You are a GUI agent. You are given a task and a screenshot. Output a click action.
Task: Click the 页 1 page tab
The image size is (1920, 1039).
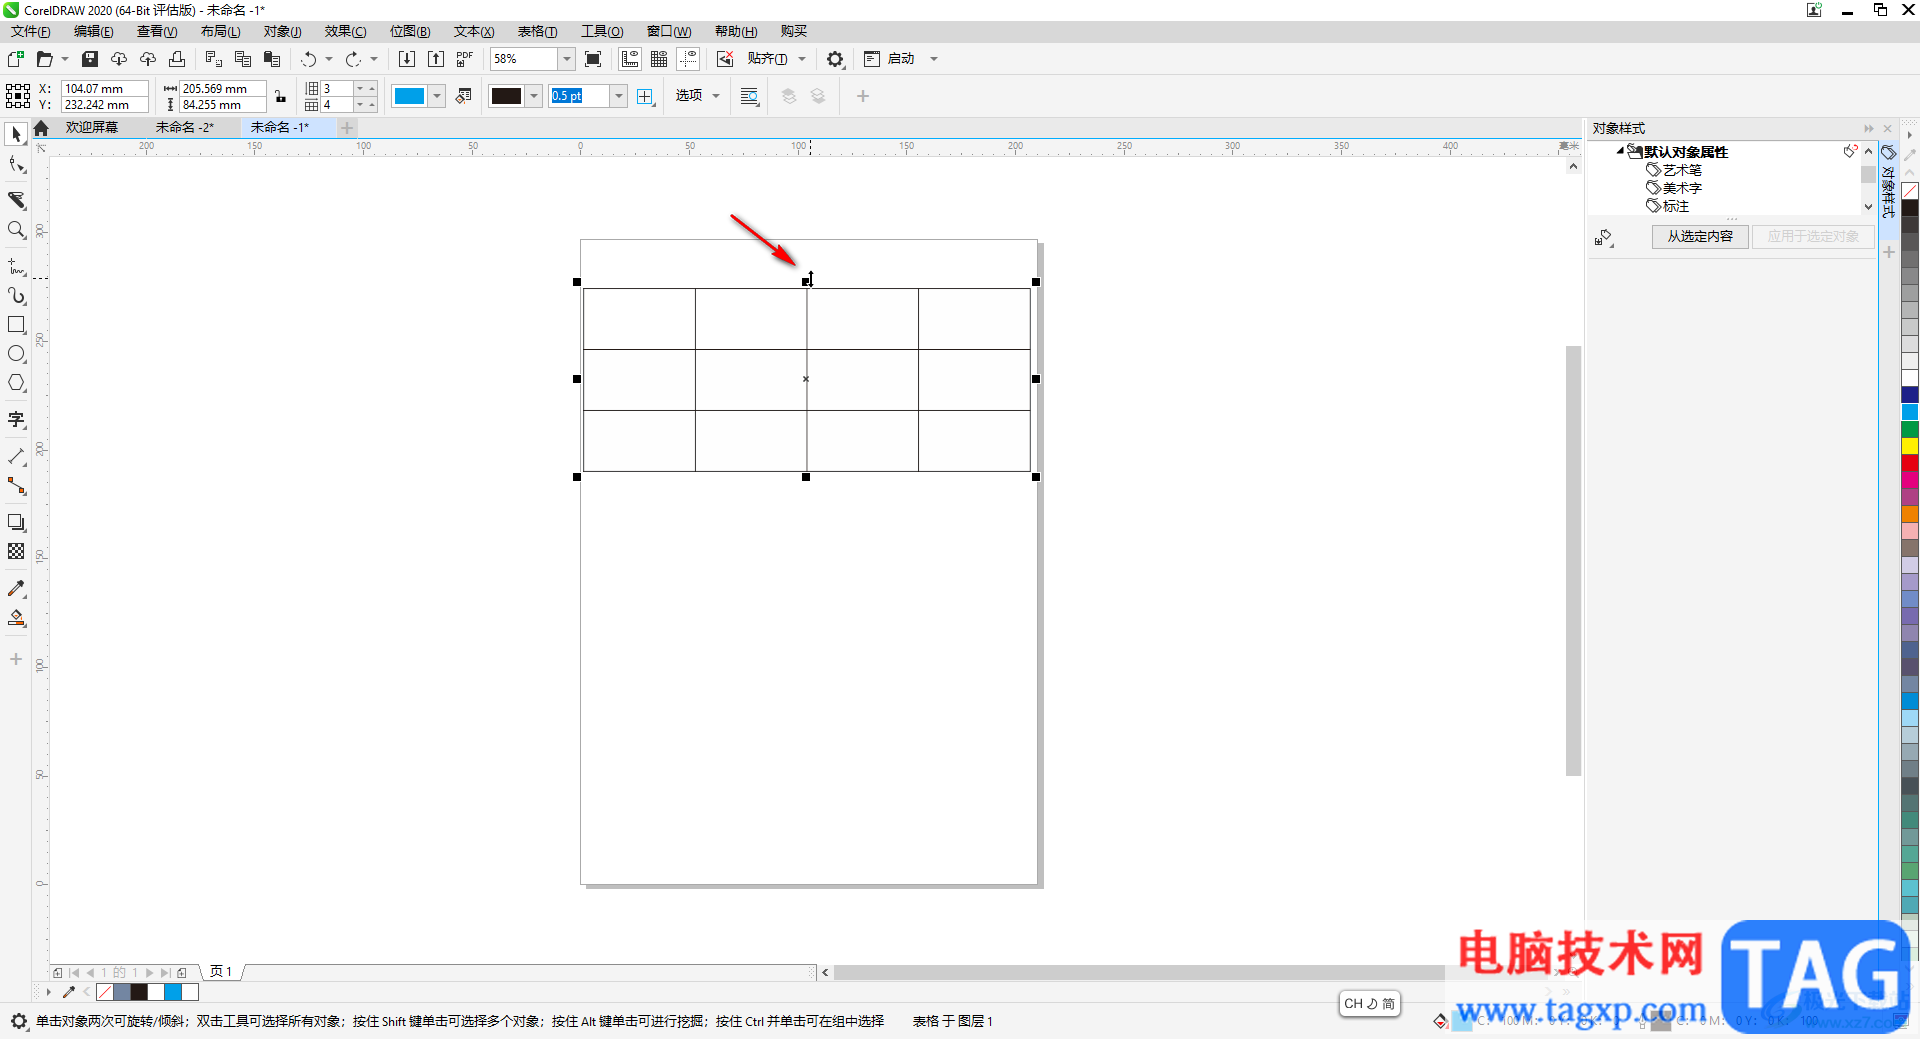tap(221, 972)
